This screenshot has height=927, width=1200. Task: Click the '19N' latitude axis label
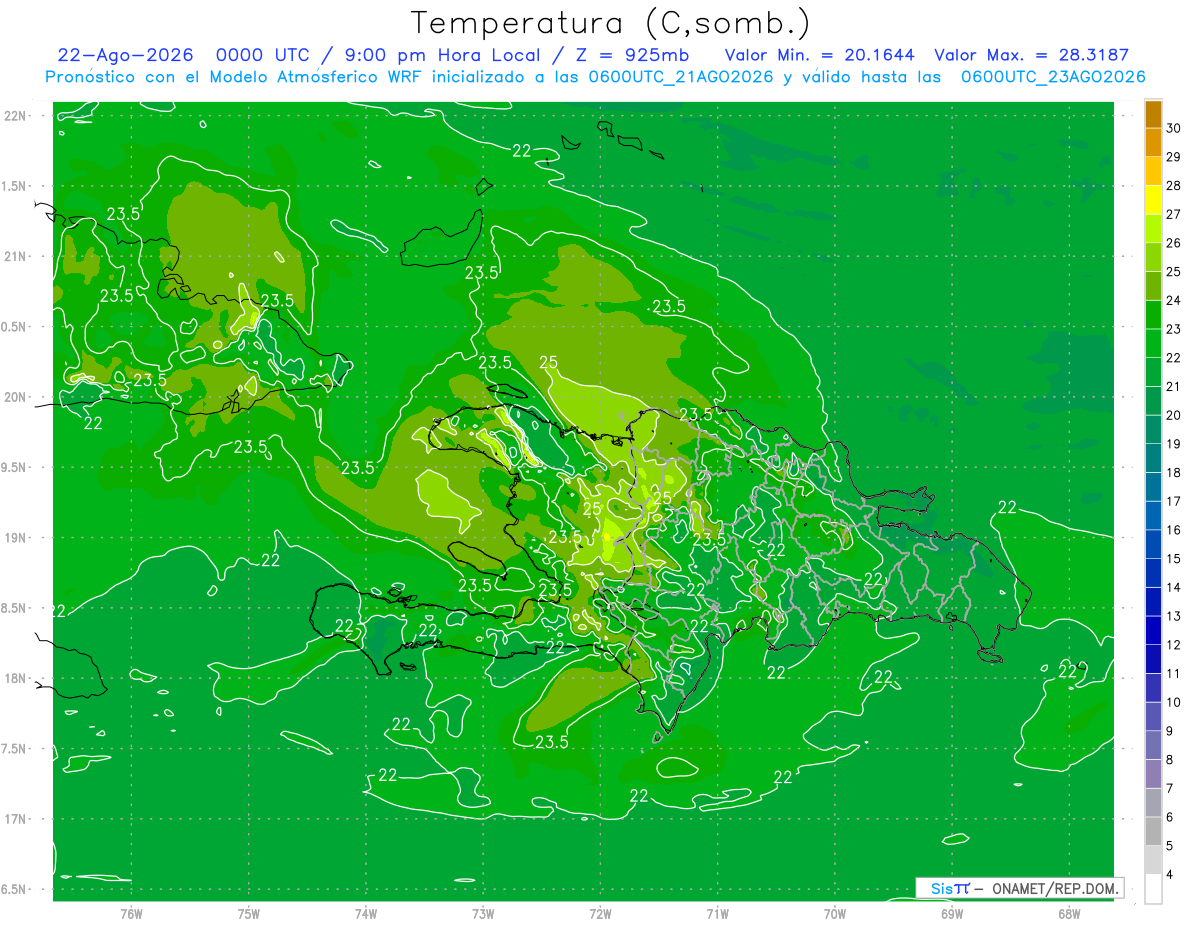point(14,538)
